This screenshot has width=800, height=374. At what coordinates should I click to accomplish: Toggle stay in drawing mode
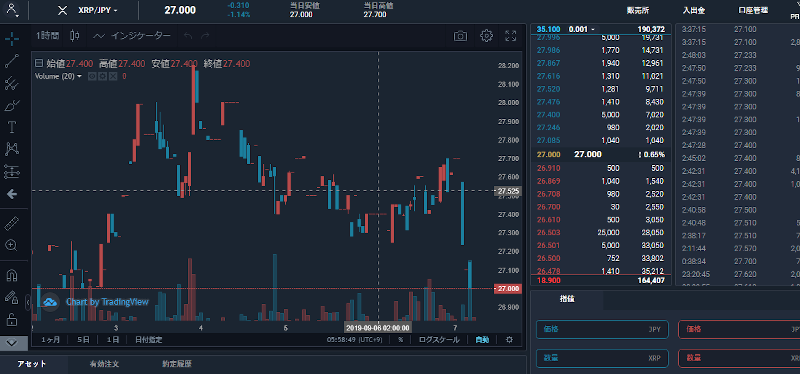tap(12, 297)
